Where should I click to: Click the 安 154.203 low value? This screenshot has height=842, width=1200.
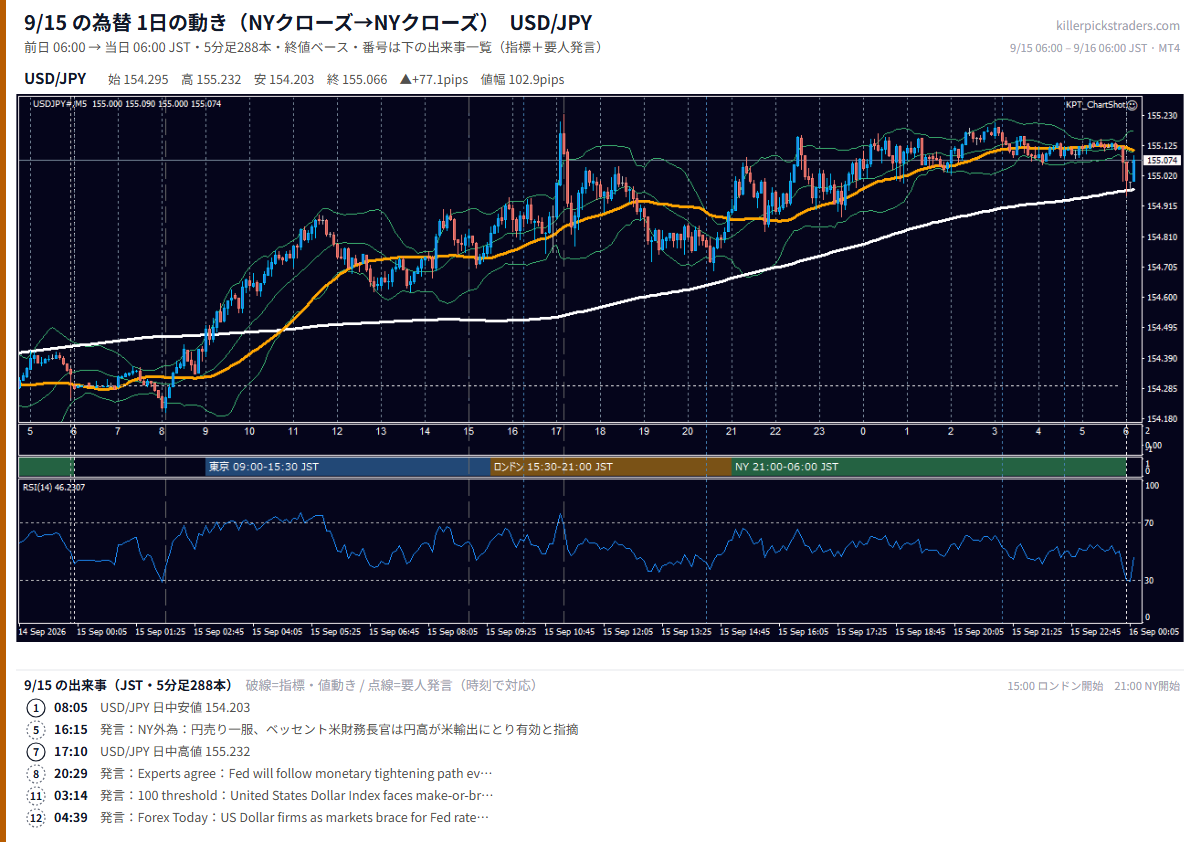284,80
